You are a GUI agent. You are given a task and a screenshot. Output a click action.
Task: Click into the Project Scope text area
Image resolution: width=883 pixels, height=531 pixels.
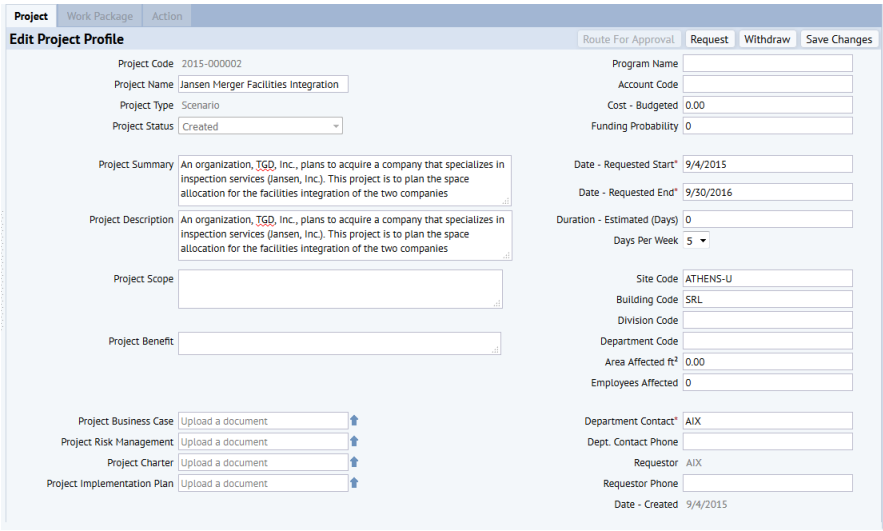(x=340, y=289)
